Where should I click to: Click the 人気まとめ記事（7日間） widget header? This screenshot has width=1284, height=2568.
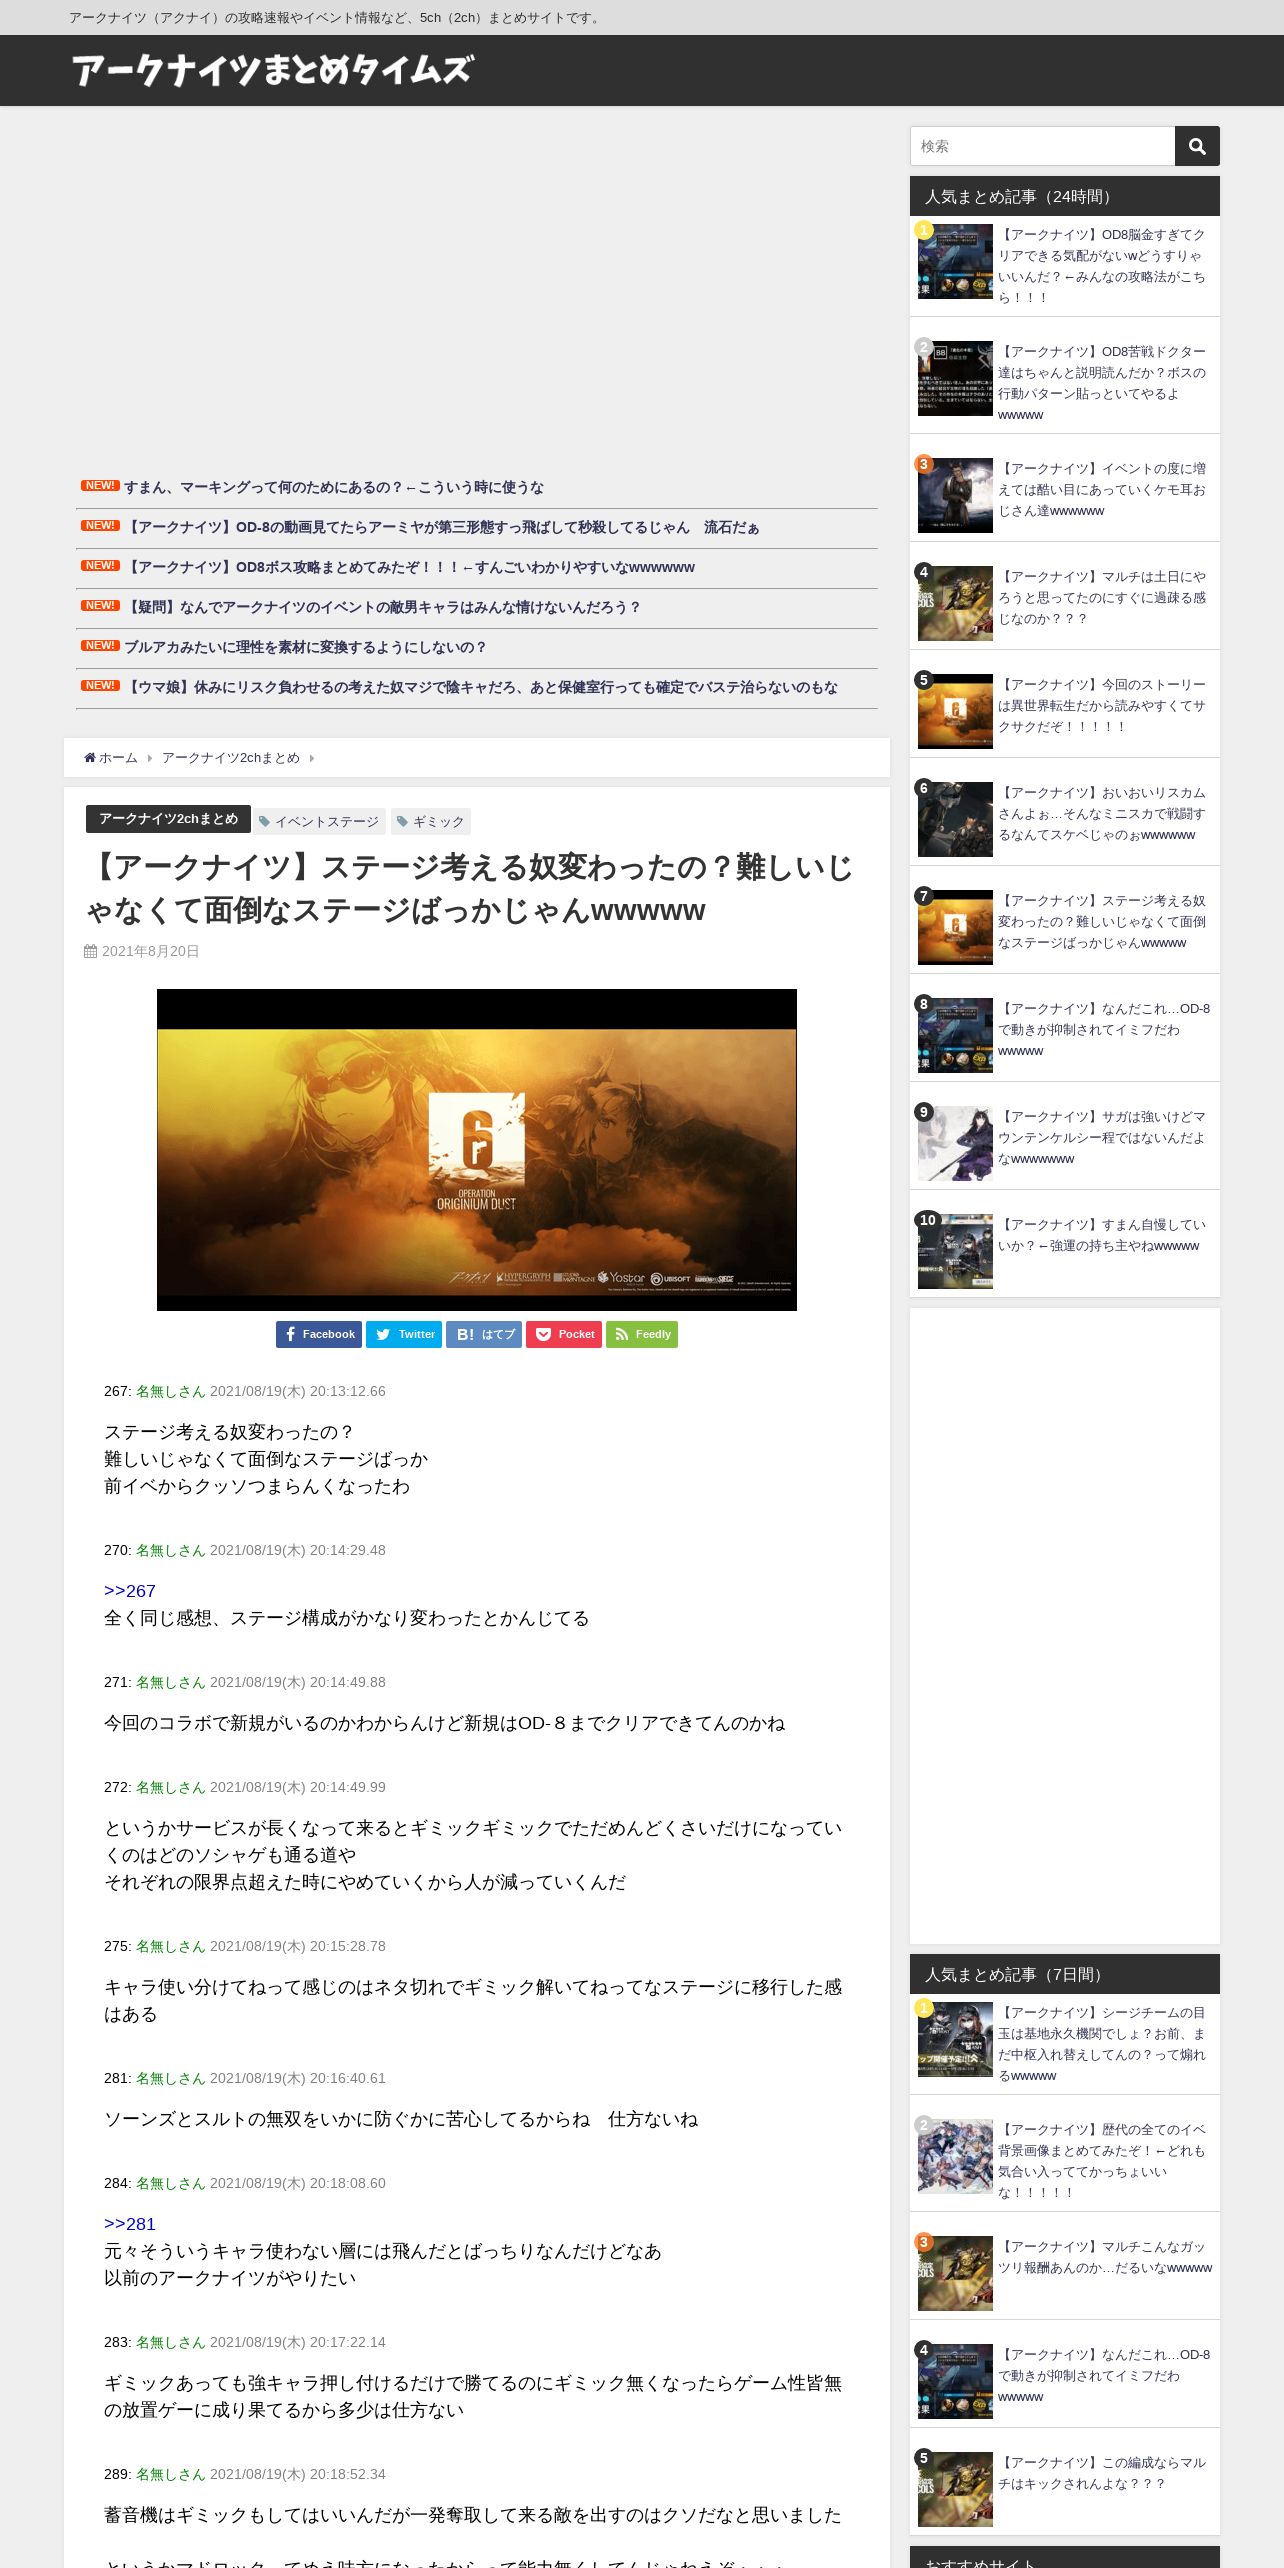point(1065,1974)
